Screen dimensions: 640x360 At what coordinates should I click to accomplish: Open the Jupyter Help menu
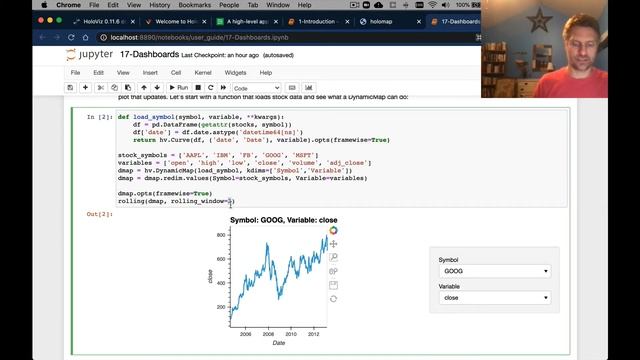(266, 73)
